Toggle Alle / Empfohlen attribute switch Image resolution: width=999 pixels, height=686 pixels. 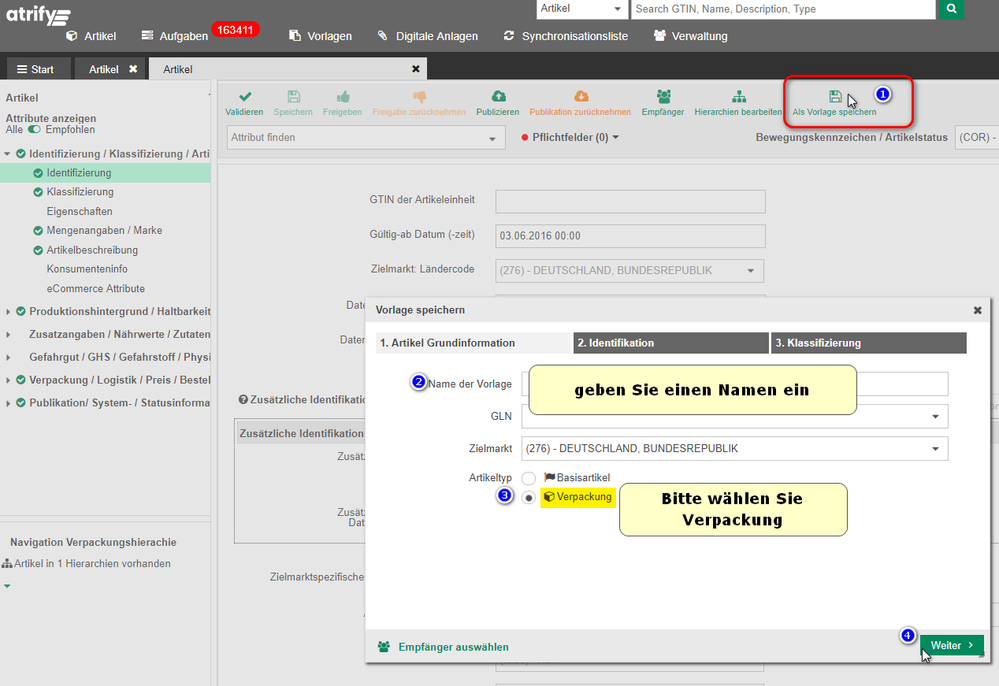(34, 130)
